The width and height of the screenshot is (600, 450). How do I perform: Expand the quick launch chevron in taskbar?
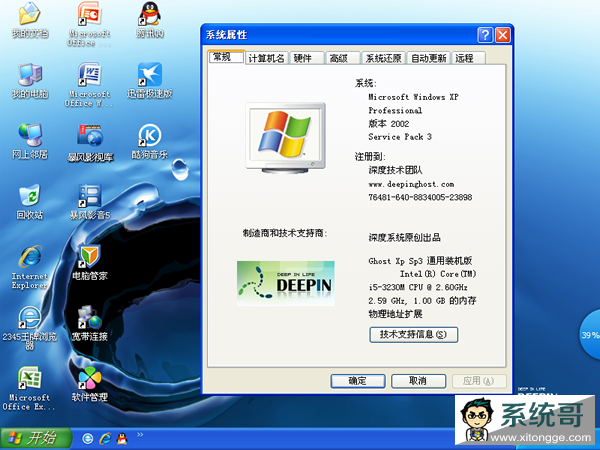coord(140,434)
